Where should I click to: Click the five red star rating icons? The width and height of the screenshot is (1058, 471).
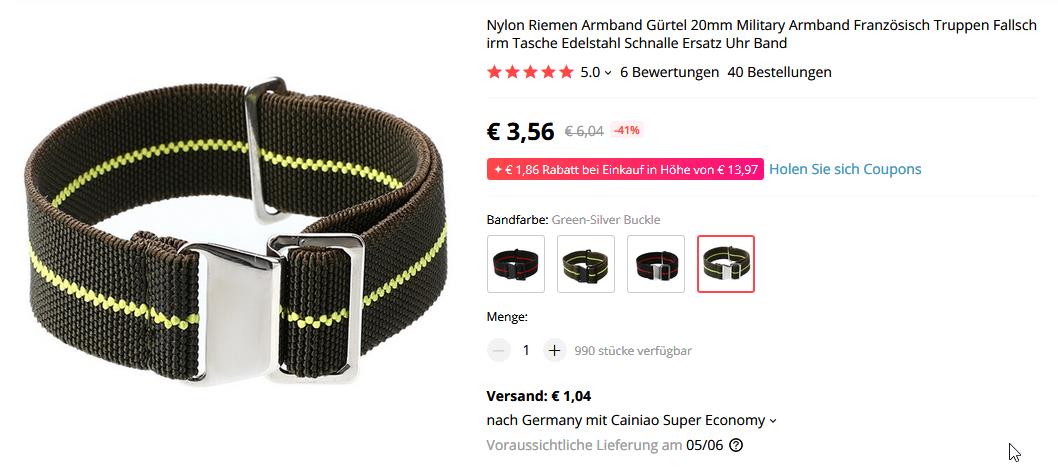pyautogui.click(x=530, y=72)
